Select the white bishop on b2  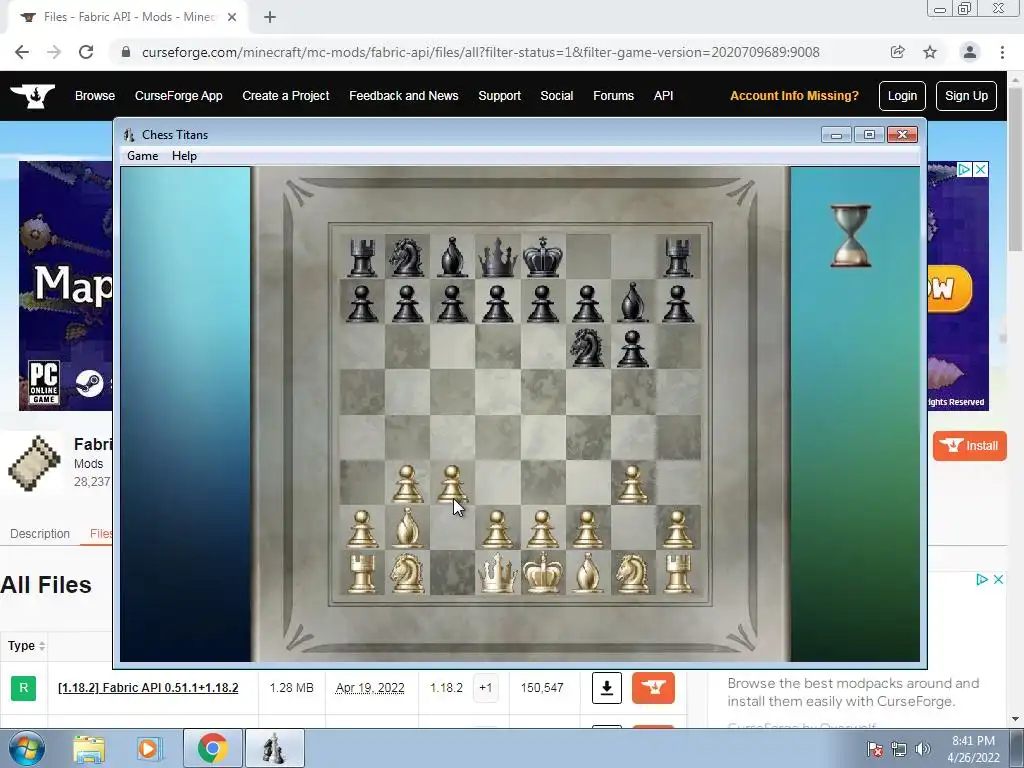[x=407, y=528]
